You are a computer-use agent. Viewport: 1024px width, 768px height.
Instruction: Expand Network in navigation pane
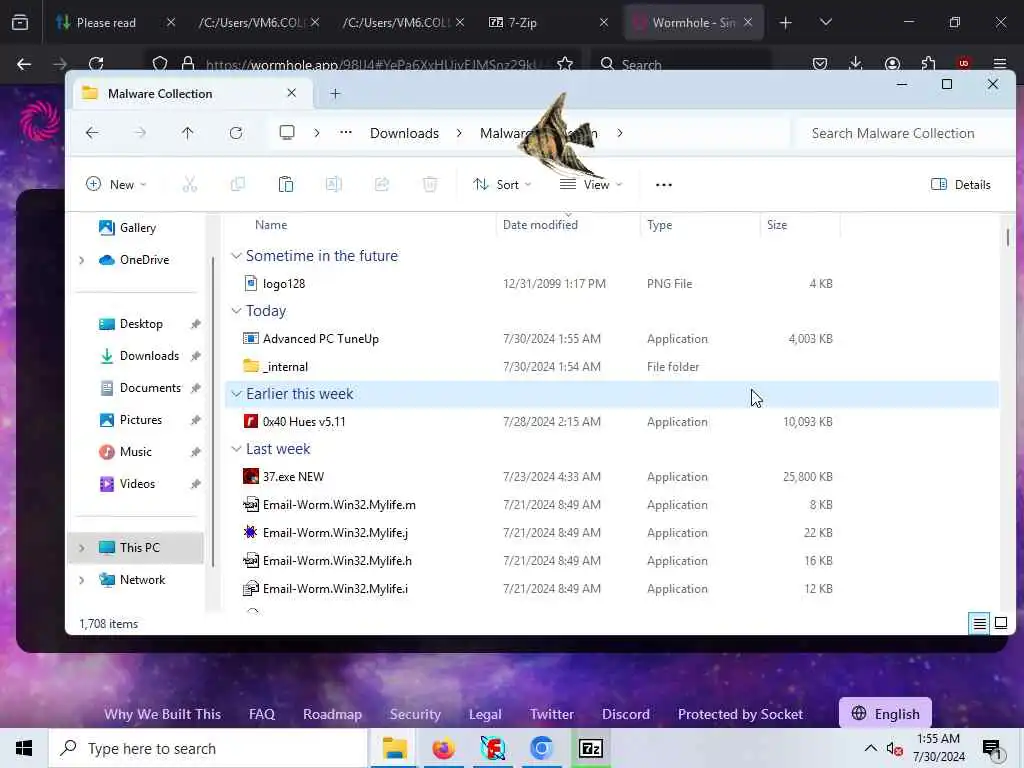tap(82, 580)
